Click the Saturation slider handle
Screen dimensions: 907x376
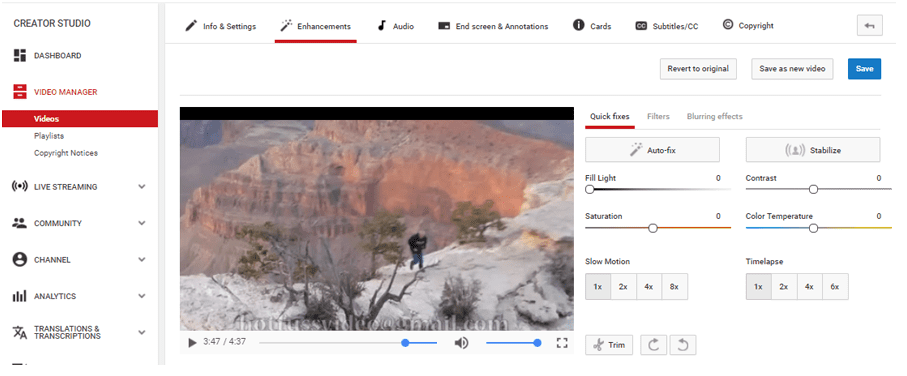pos(653,228)
